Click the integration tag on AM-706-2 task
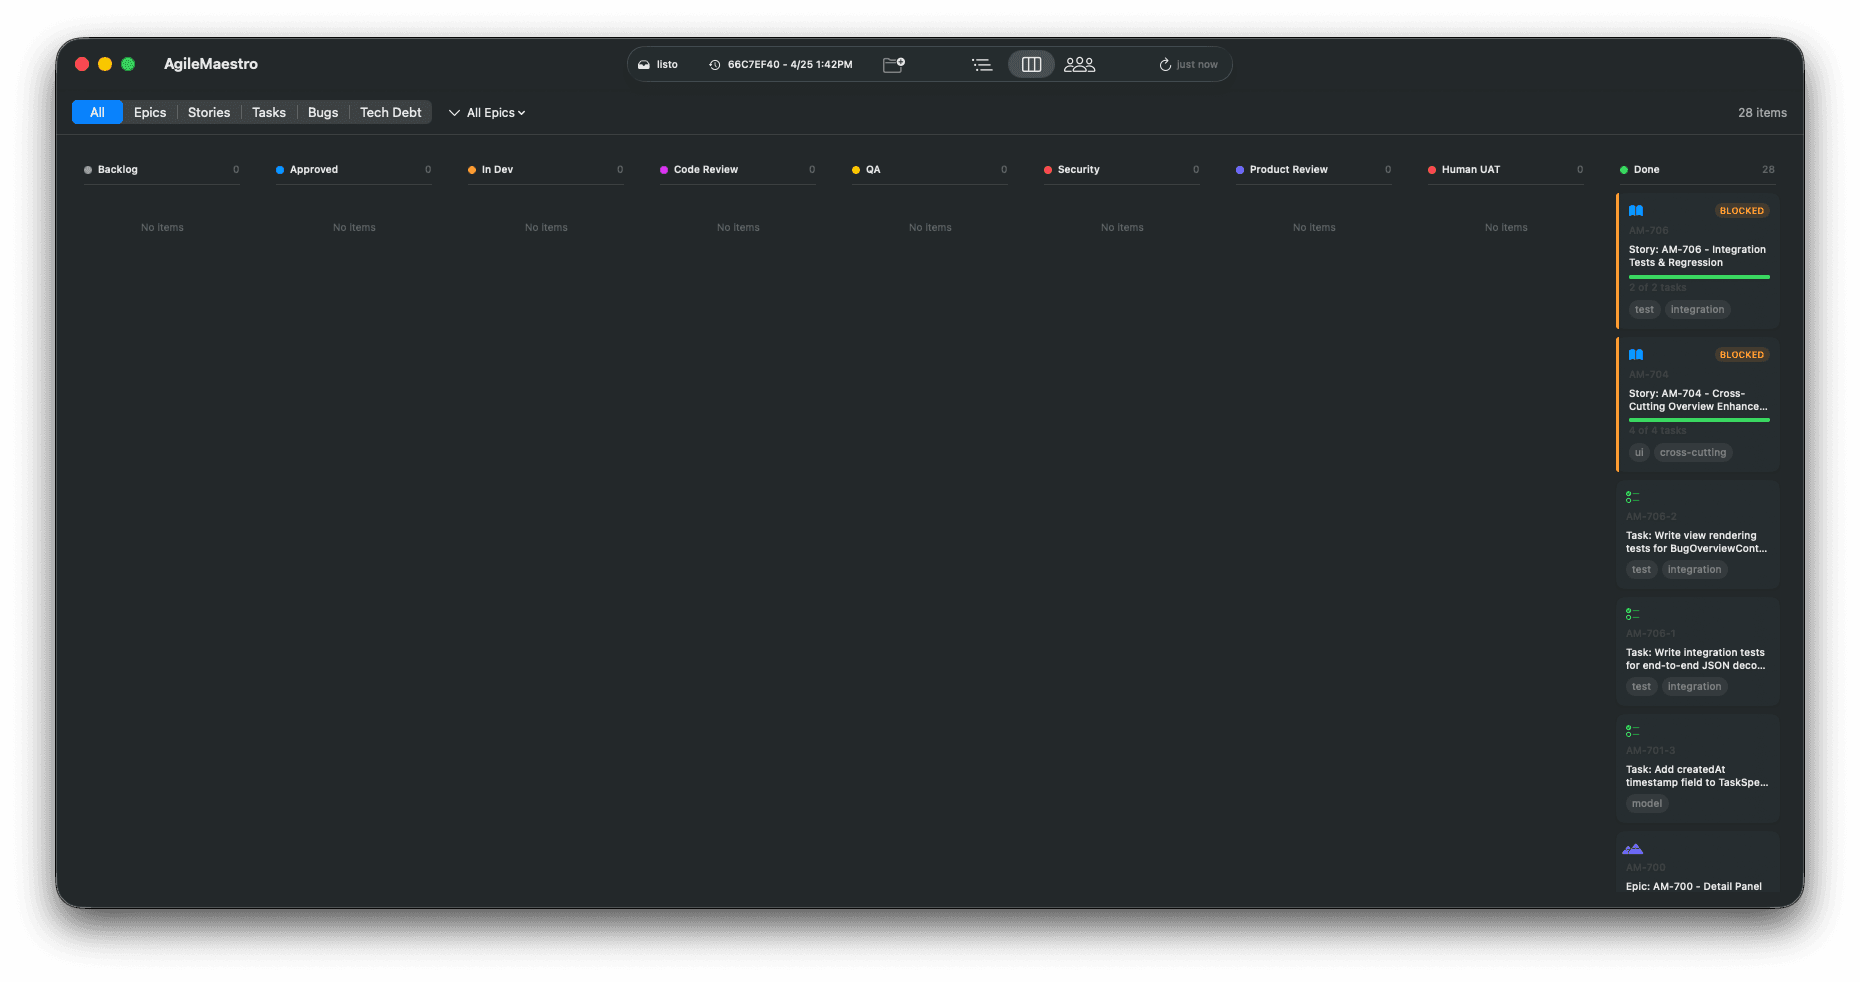This screenshot has width=1860, height=982. [1694, 570]
